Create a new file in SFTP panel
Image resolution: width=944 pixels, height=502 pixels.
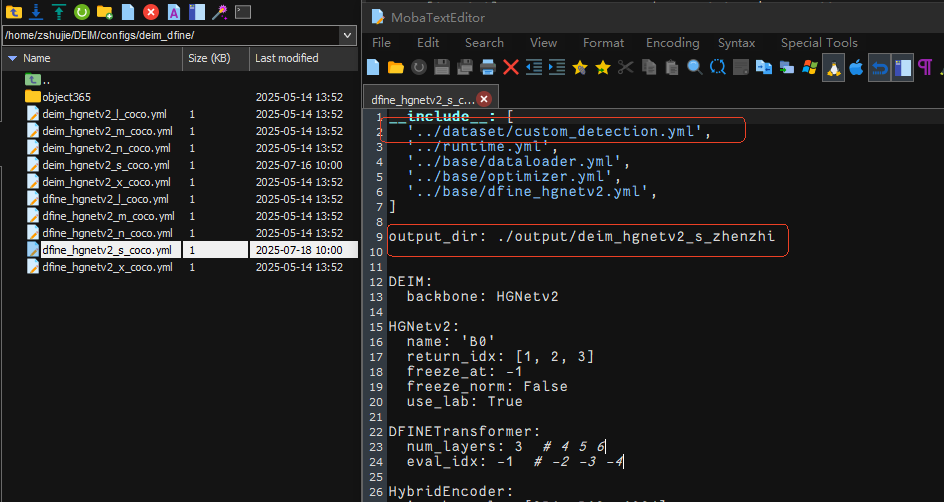[128, 11]
